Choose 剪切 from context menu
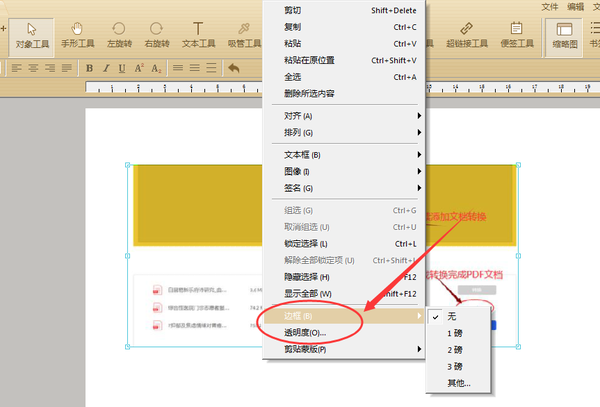 coord(344,11)
